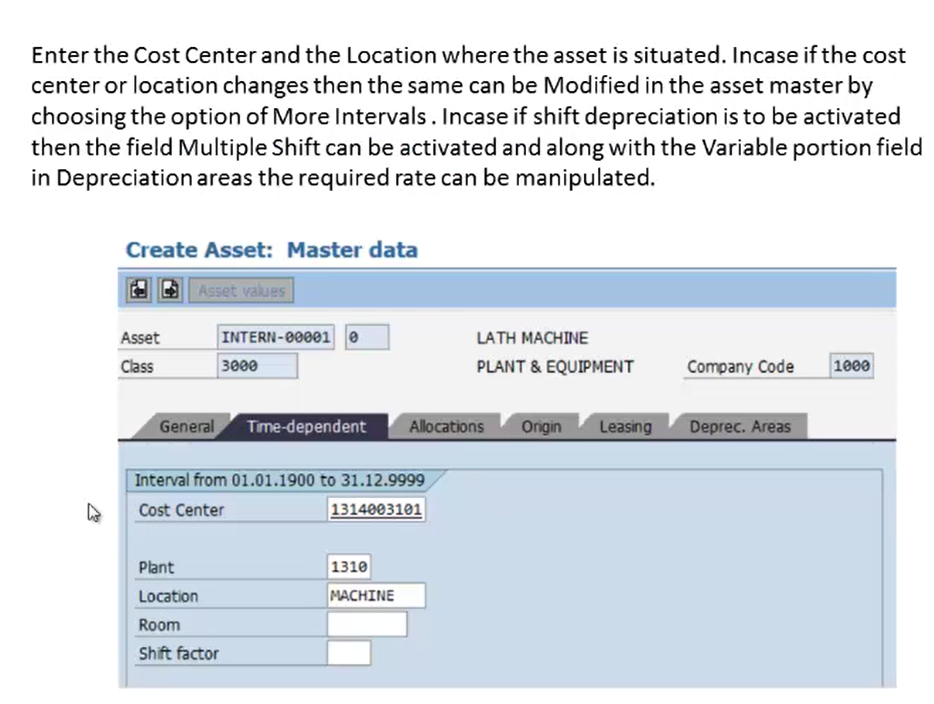Open the General tab
This screenshot has height=704, width=934.
tap(186, 426)
